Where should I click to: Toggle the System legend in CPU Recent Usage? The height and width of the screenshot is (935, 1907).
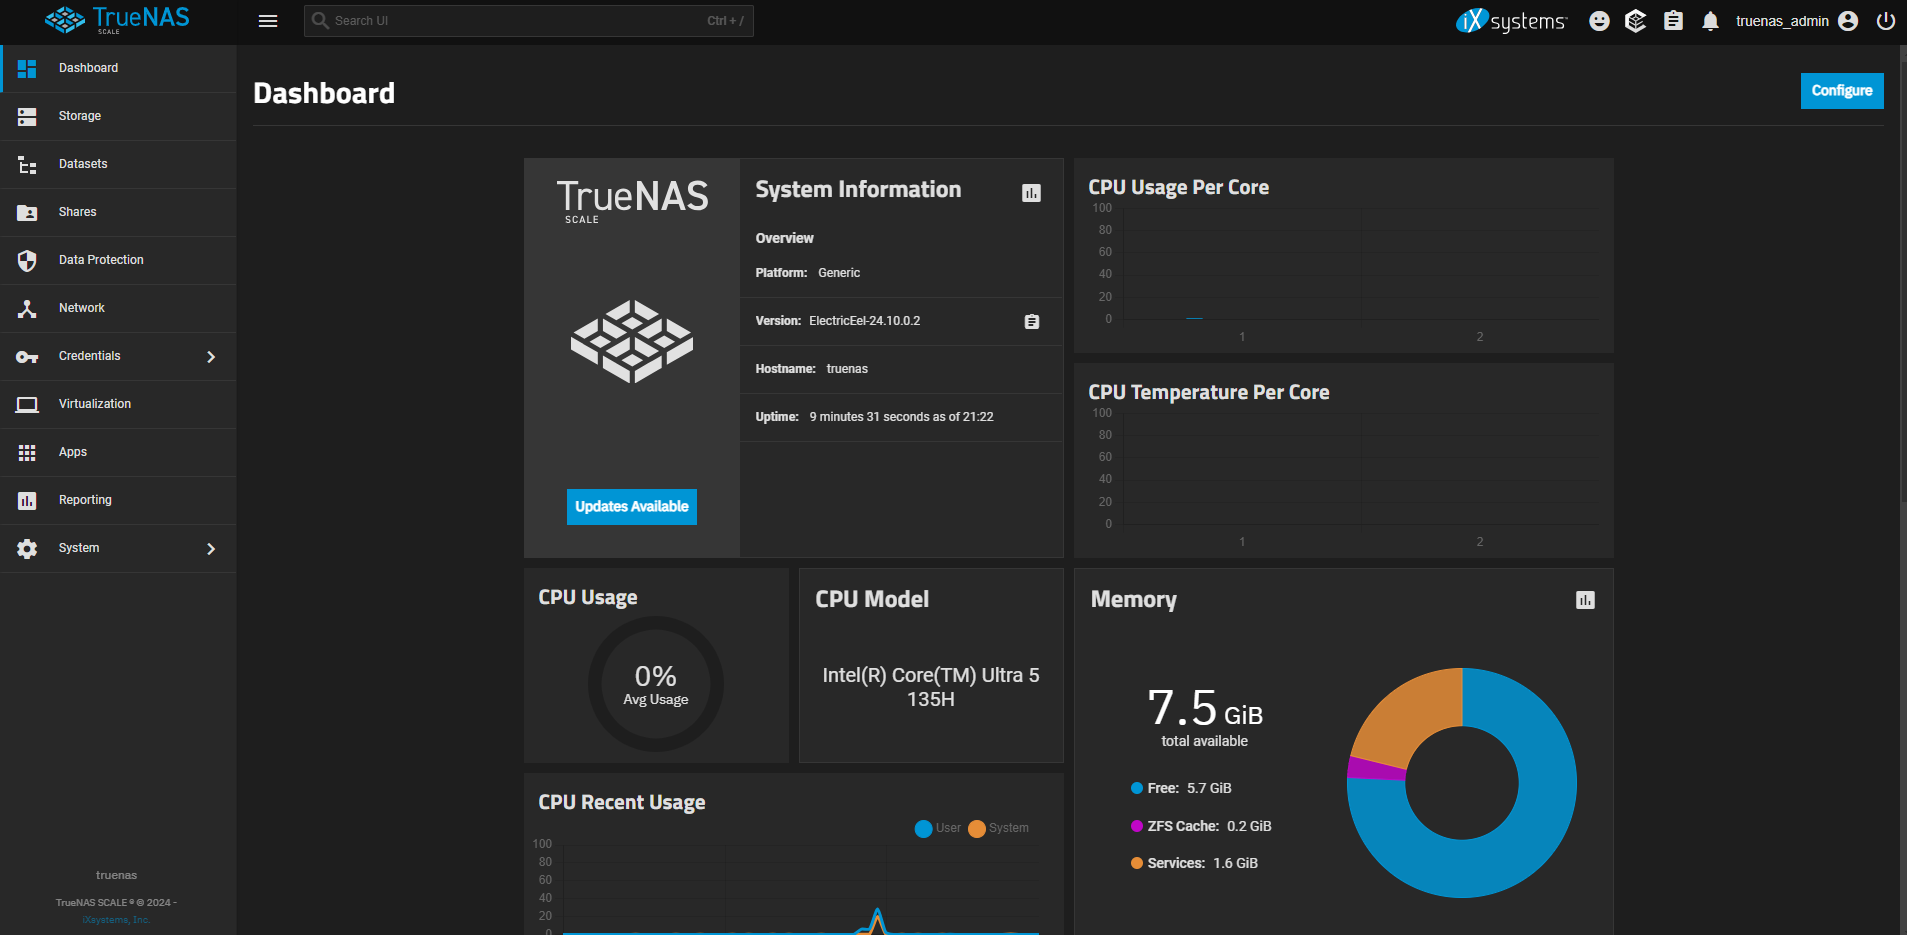coord(998,828)
